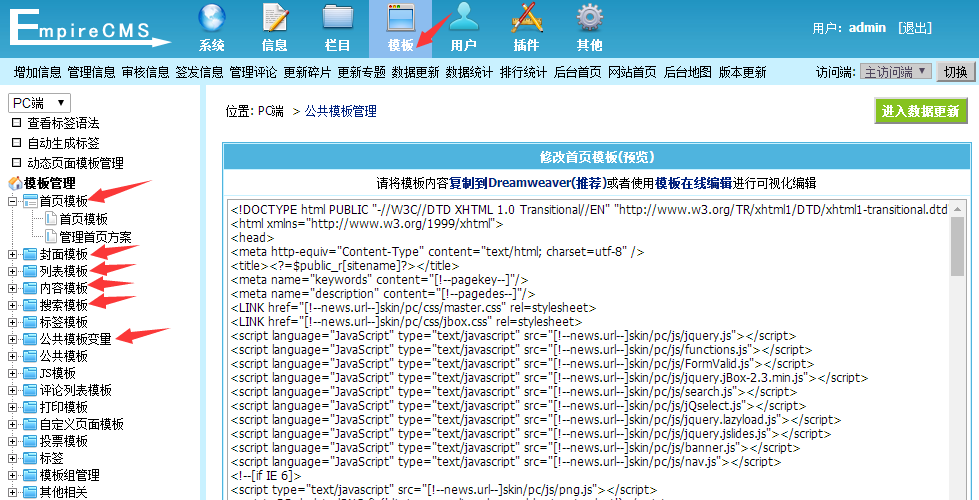Select 管理首页方案 tree item

coord(96,237)
